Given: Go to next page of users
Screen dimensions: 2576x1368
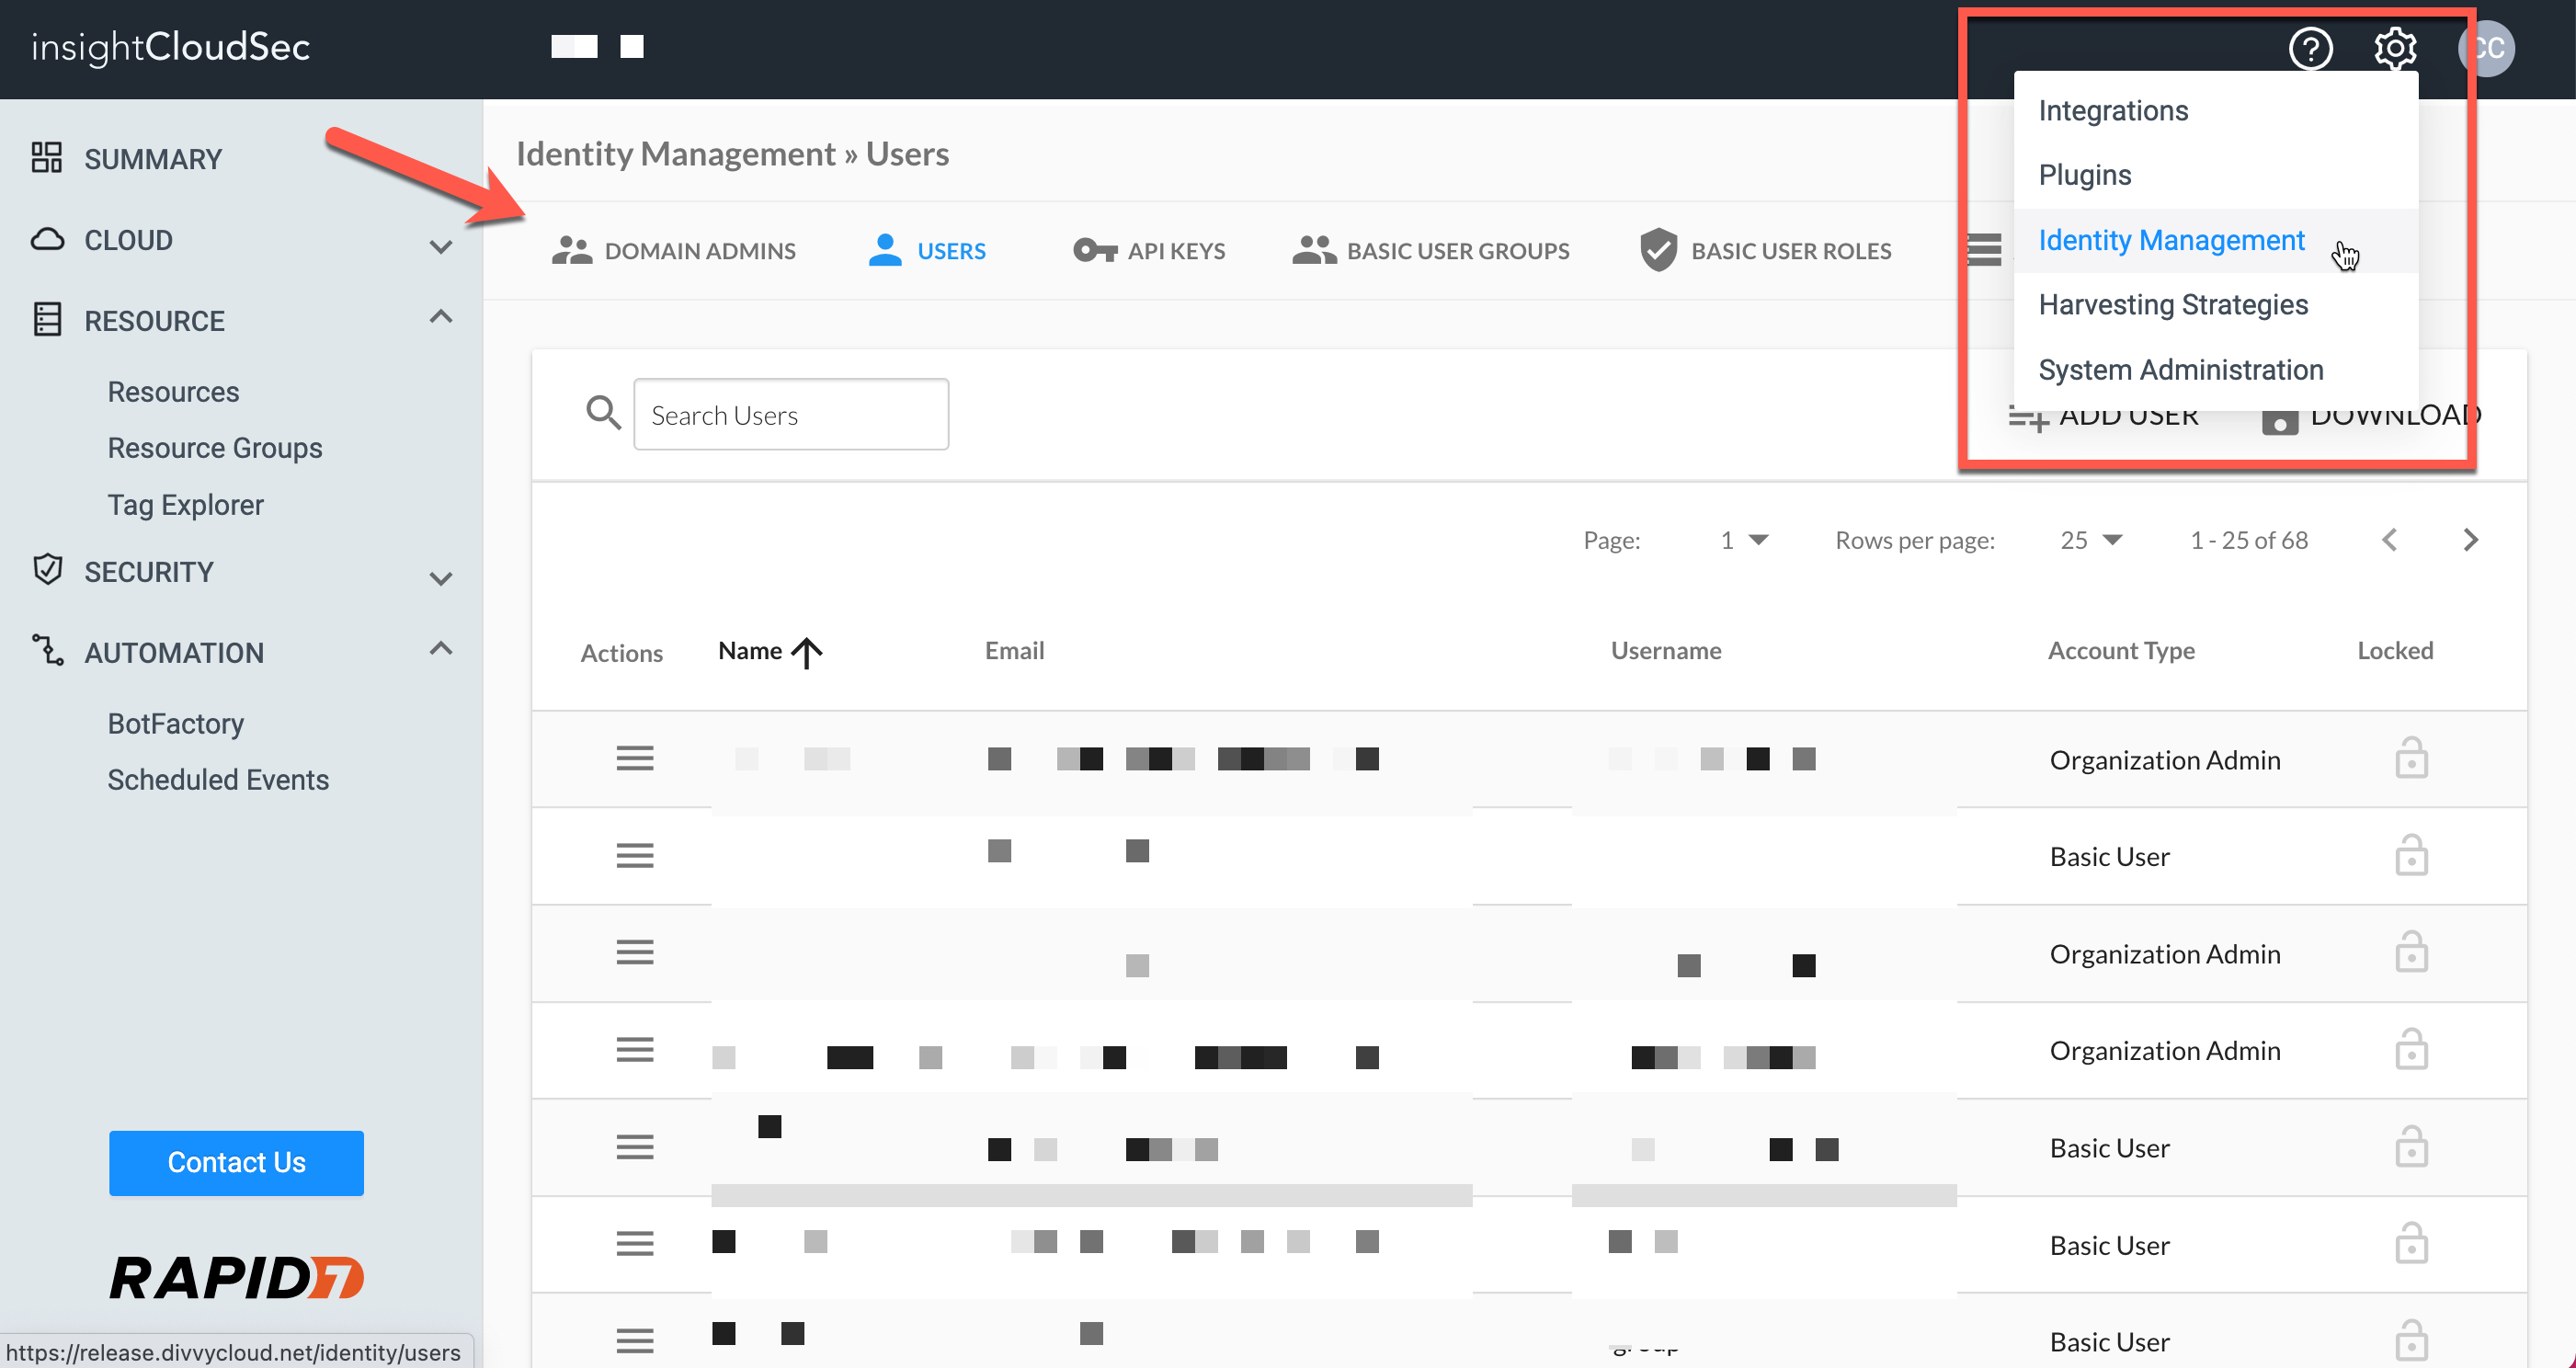Looking at the screenshot, I should [x=2470, y=540].
